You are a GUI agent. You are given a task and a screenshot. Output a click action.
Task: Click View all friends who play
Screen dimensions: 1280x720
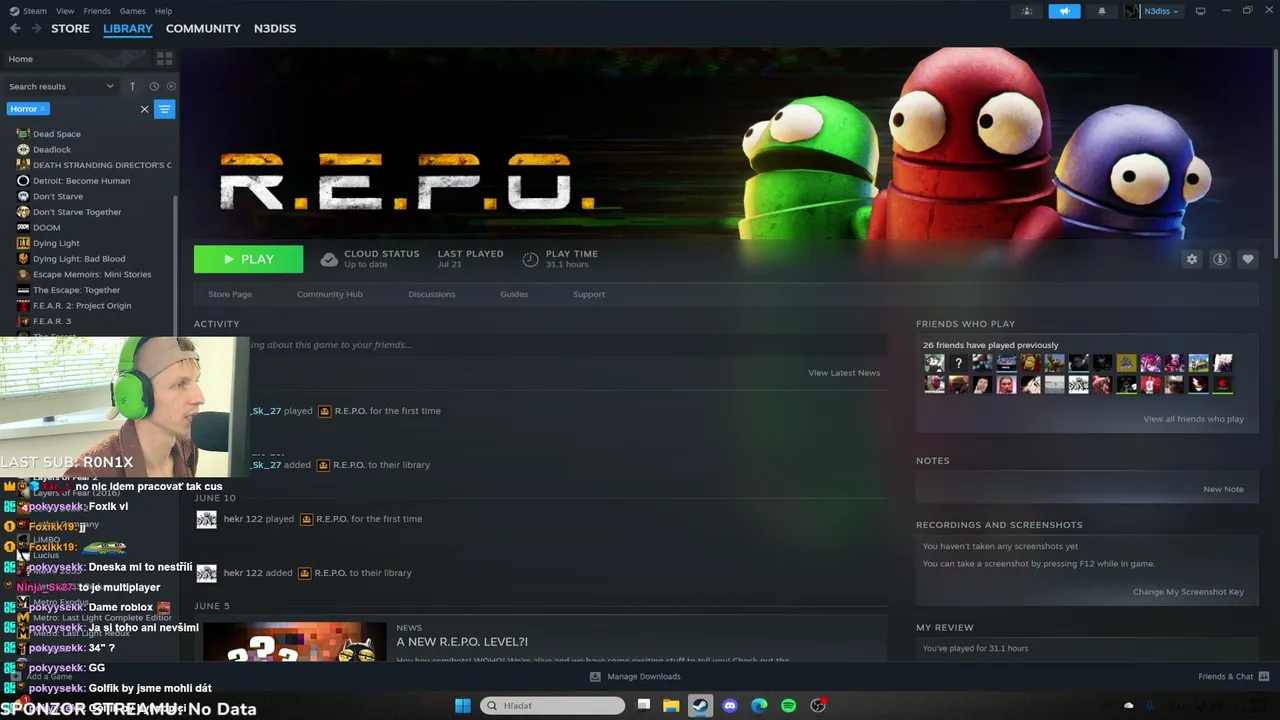tap(1194, 419)
